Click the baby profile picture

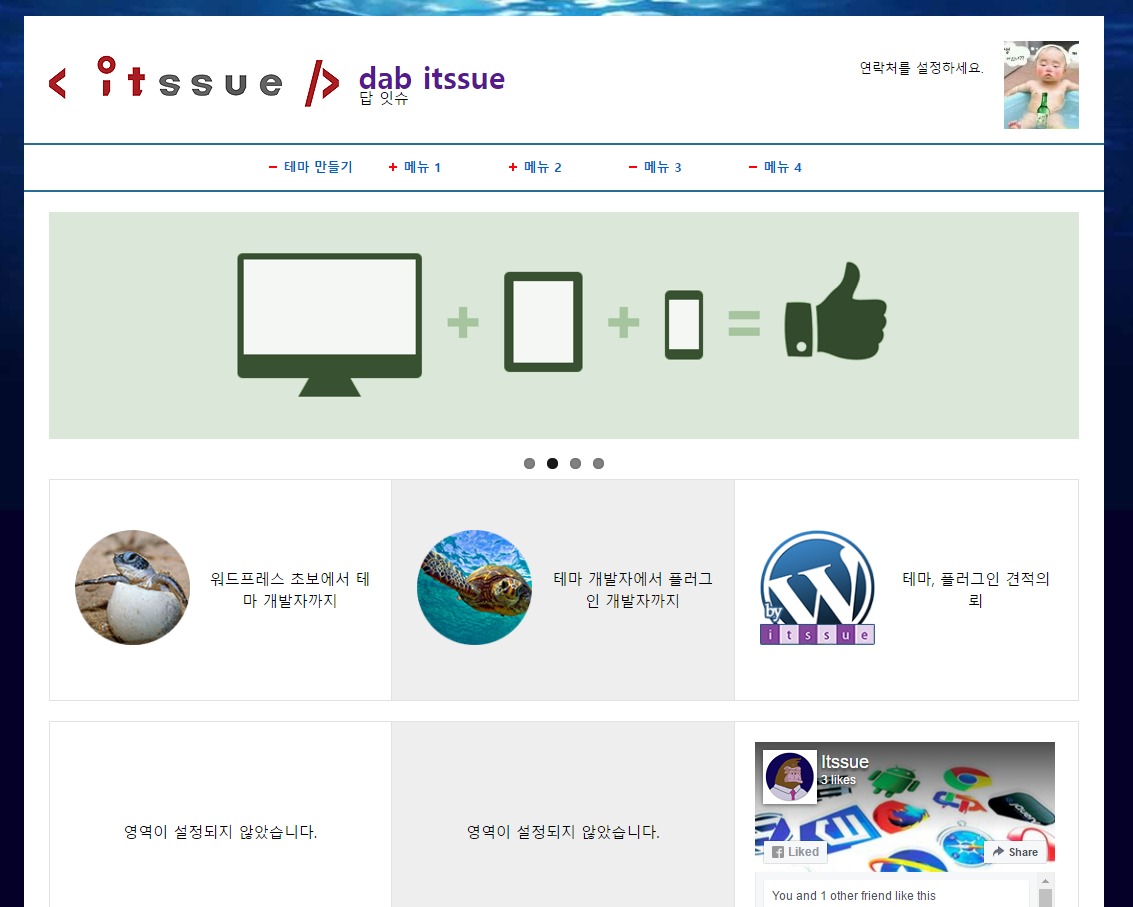[x=1041, y=85]
